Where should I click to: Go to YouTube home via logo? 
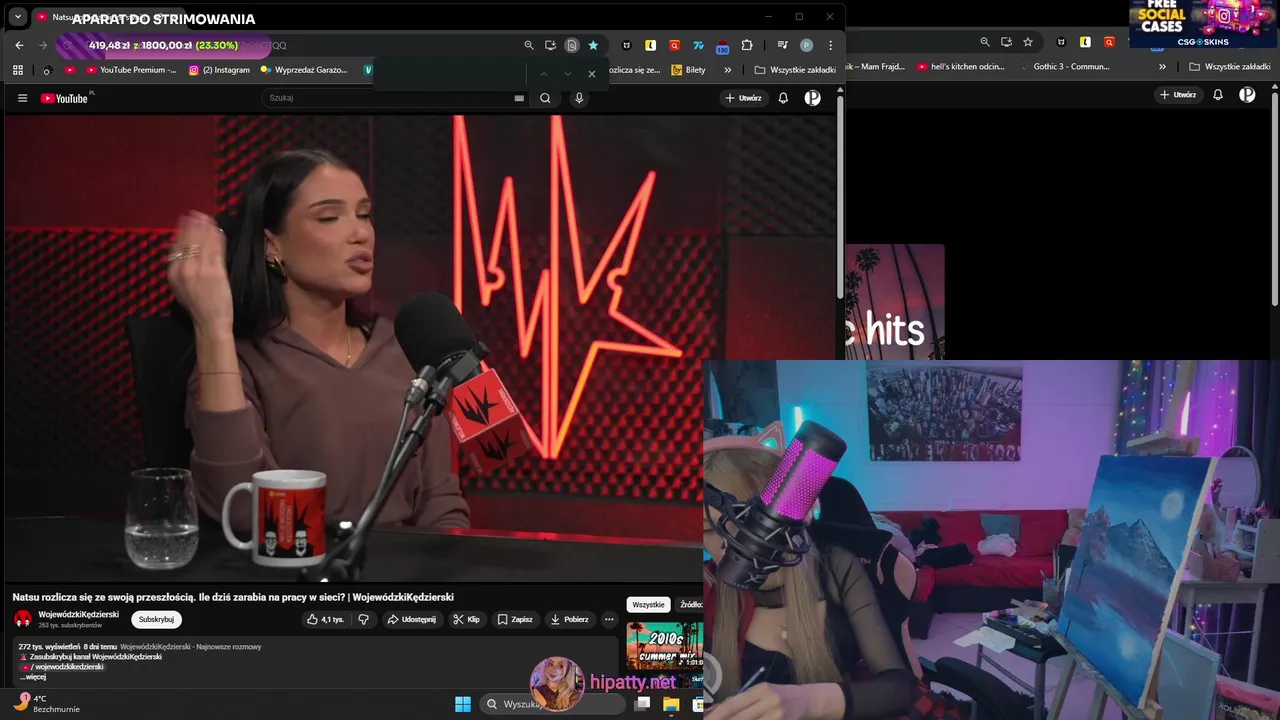(65, 98)
